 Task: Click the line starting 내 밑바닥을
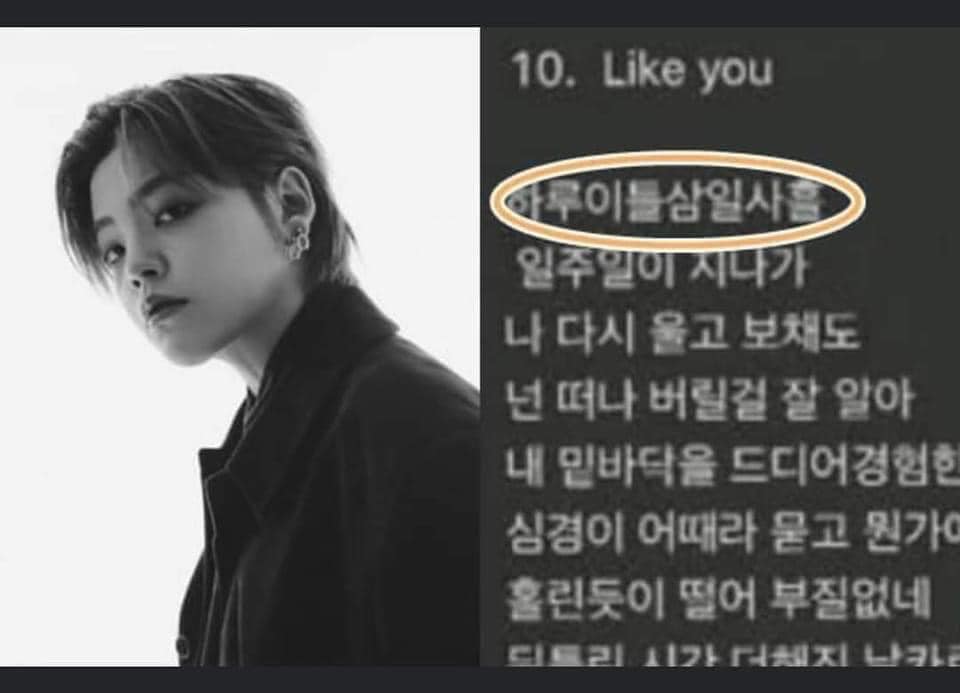coord(732,466)
